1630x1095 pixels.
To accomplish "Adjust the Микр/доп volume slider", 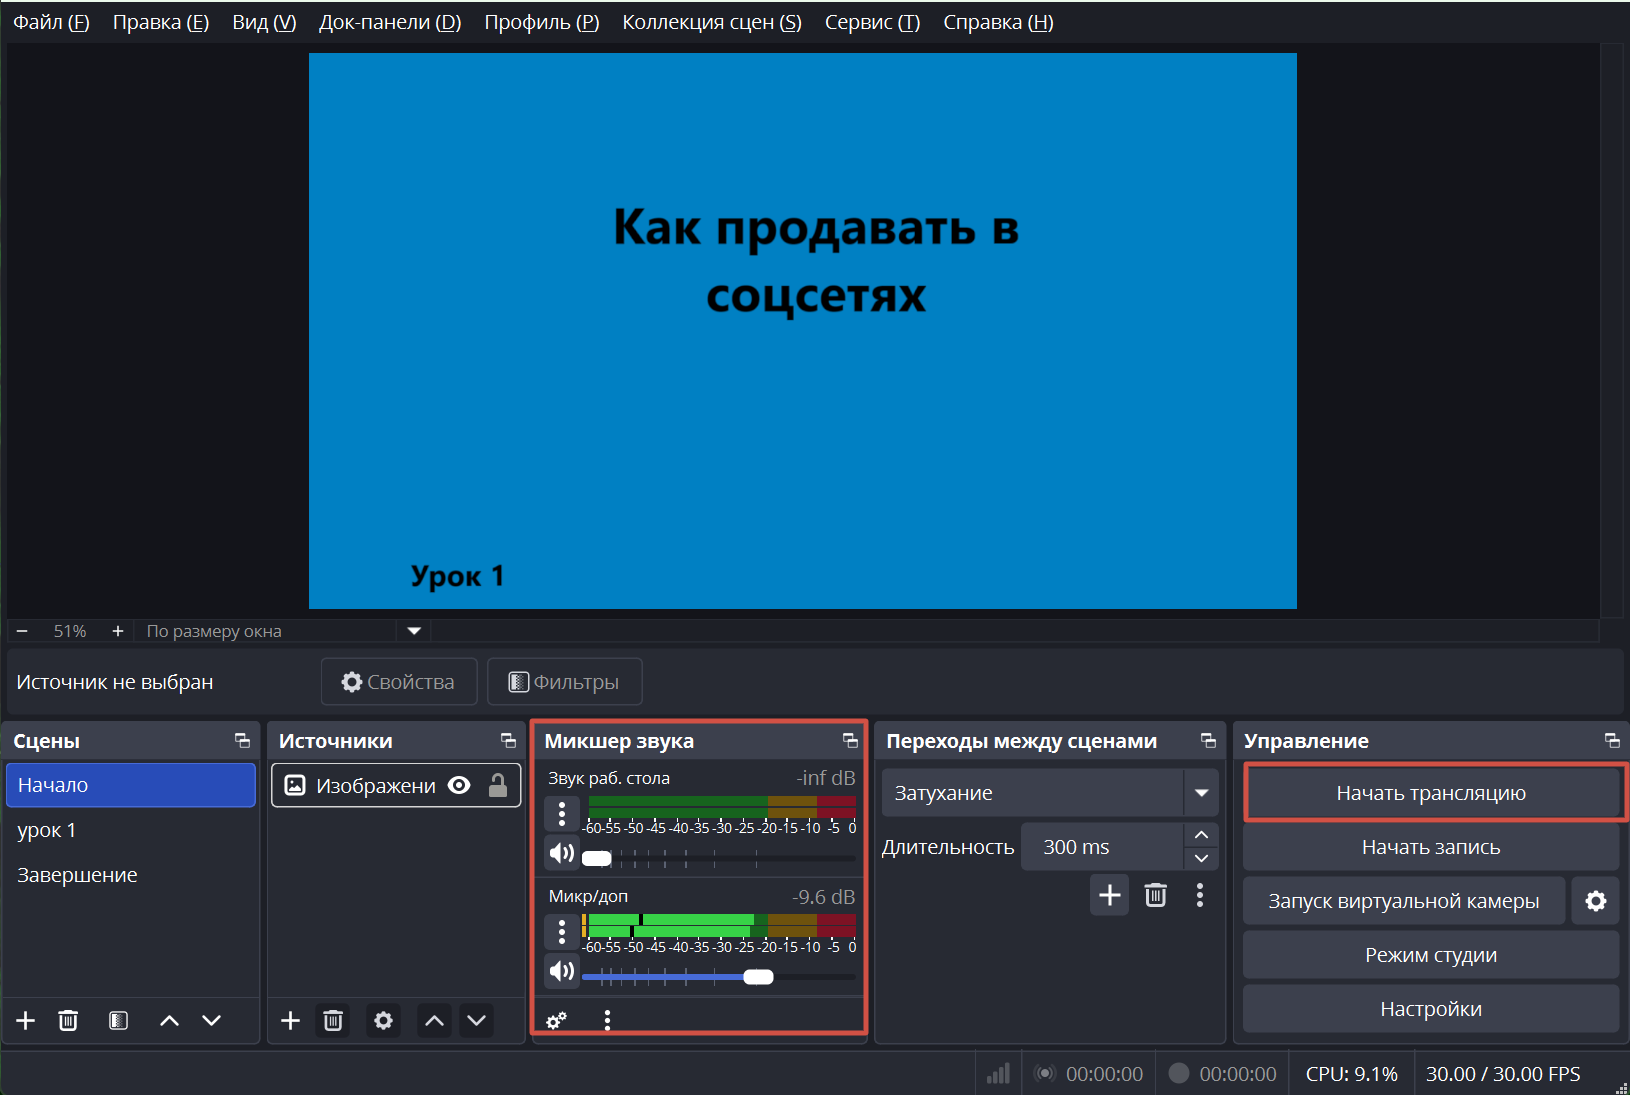I will point(761,977).
